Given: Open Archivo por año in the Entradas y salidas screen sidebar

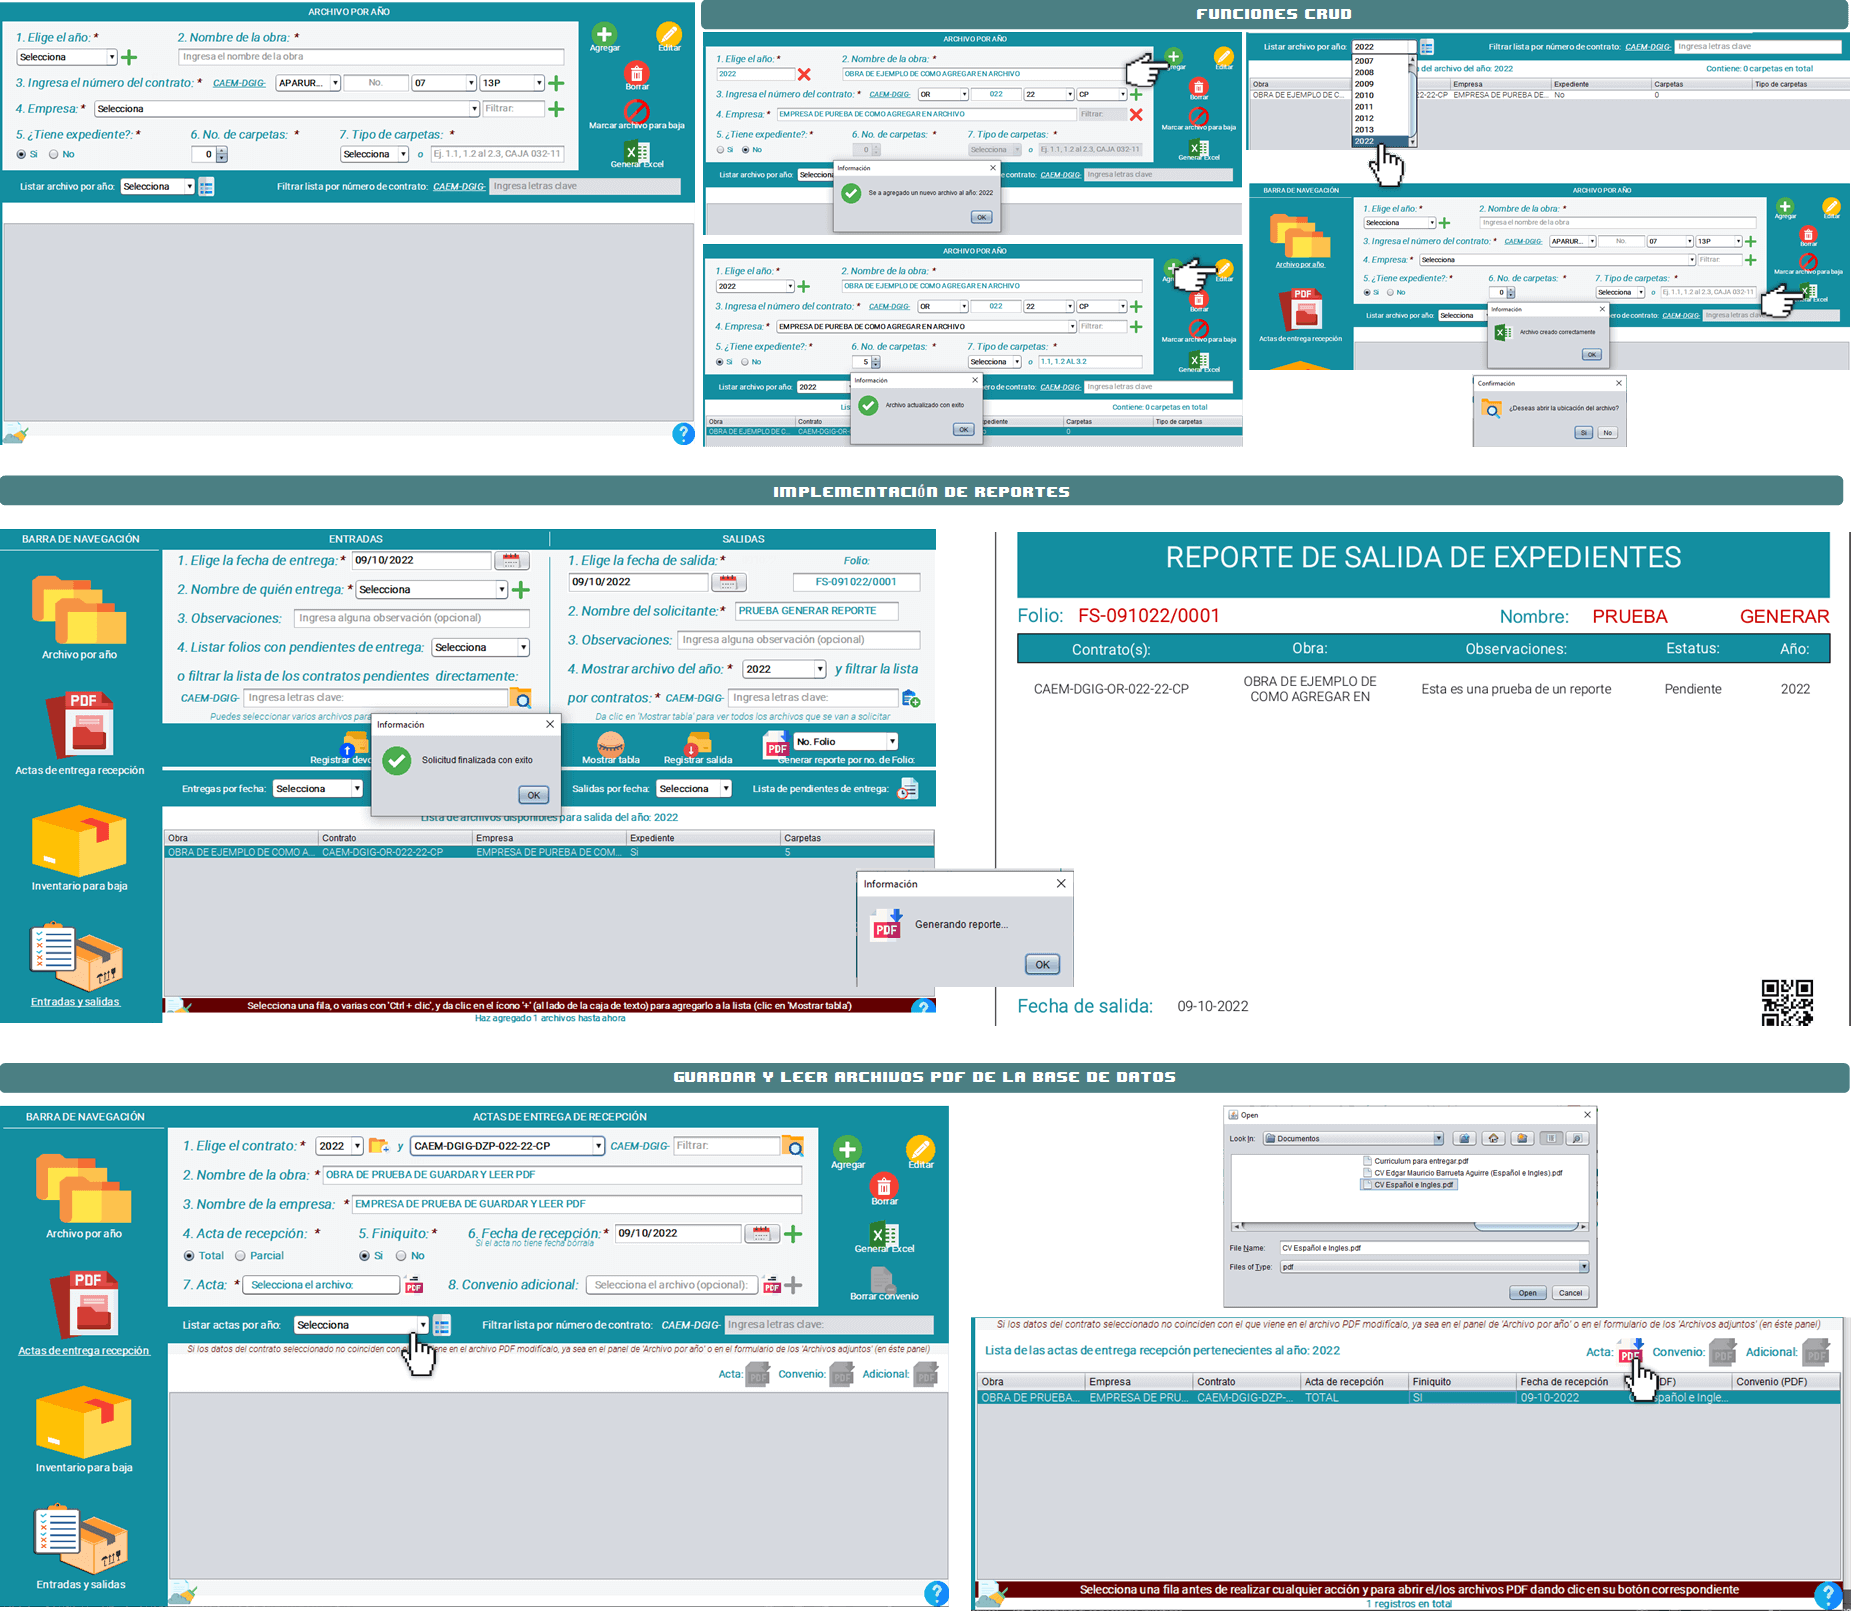Looking at the screenshot, I should tap(79, 617).
